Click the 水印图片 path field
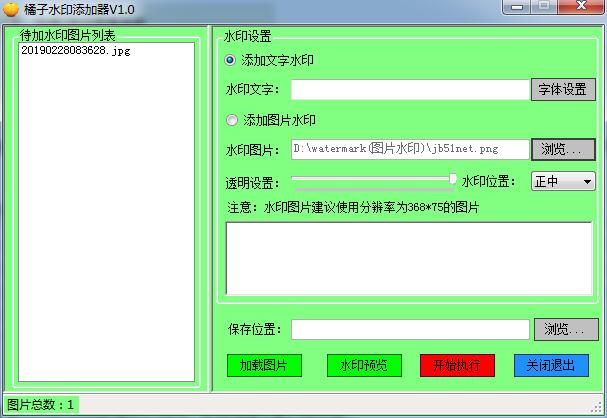607x418 pixels. pos(410,149)
